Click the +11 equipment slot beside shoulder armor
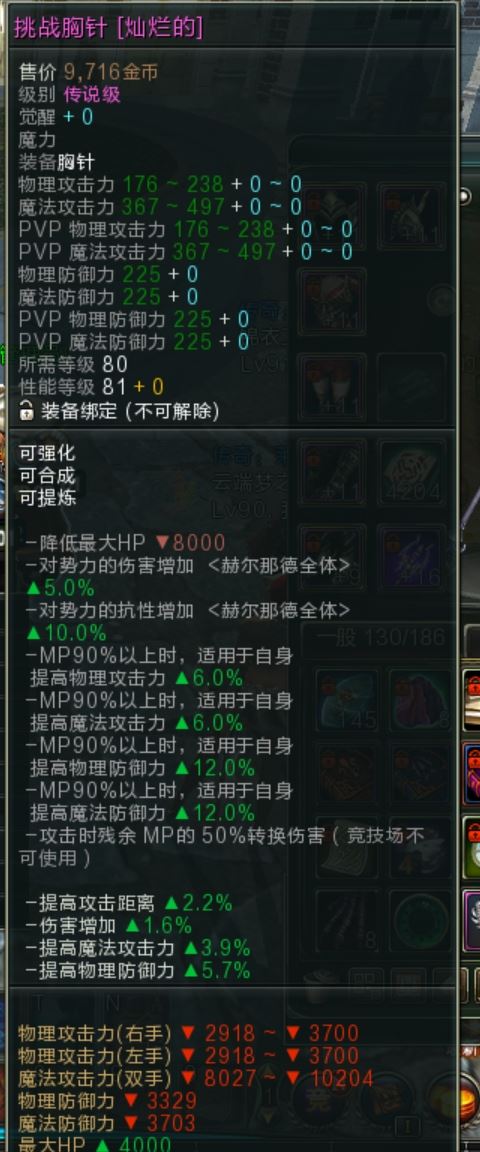 [x=412, y=215]
